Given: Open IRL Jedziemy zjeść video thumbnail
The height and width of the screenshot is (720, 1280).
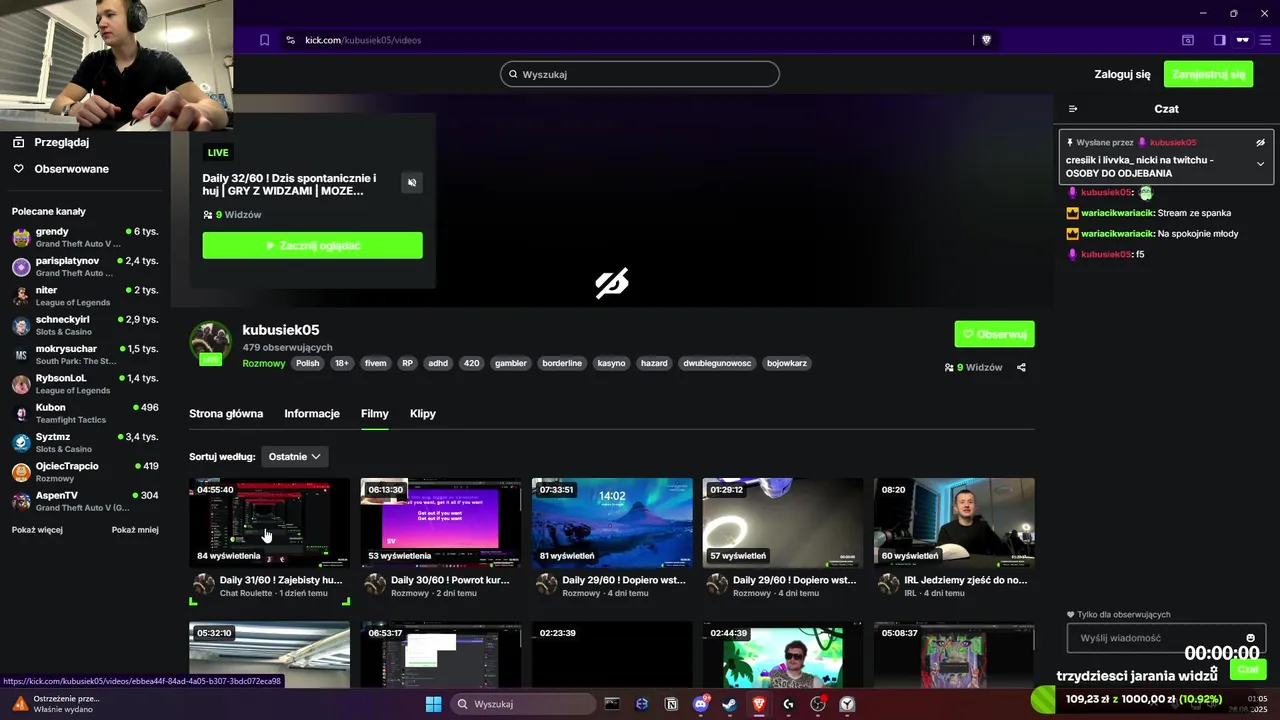Looking at the screenshot, I should point(954,523).
